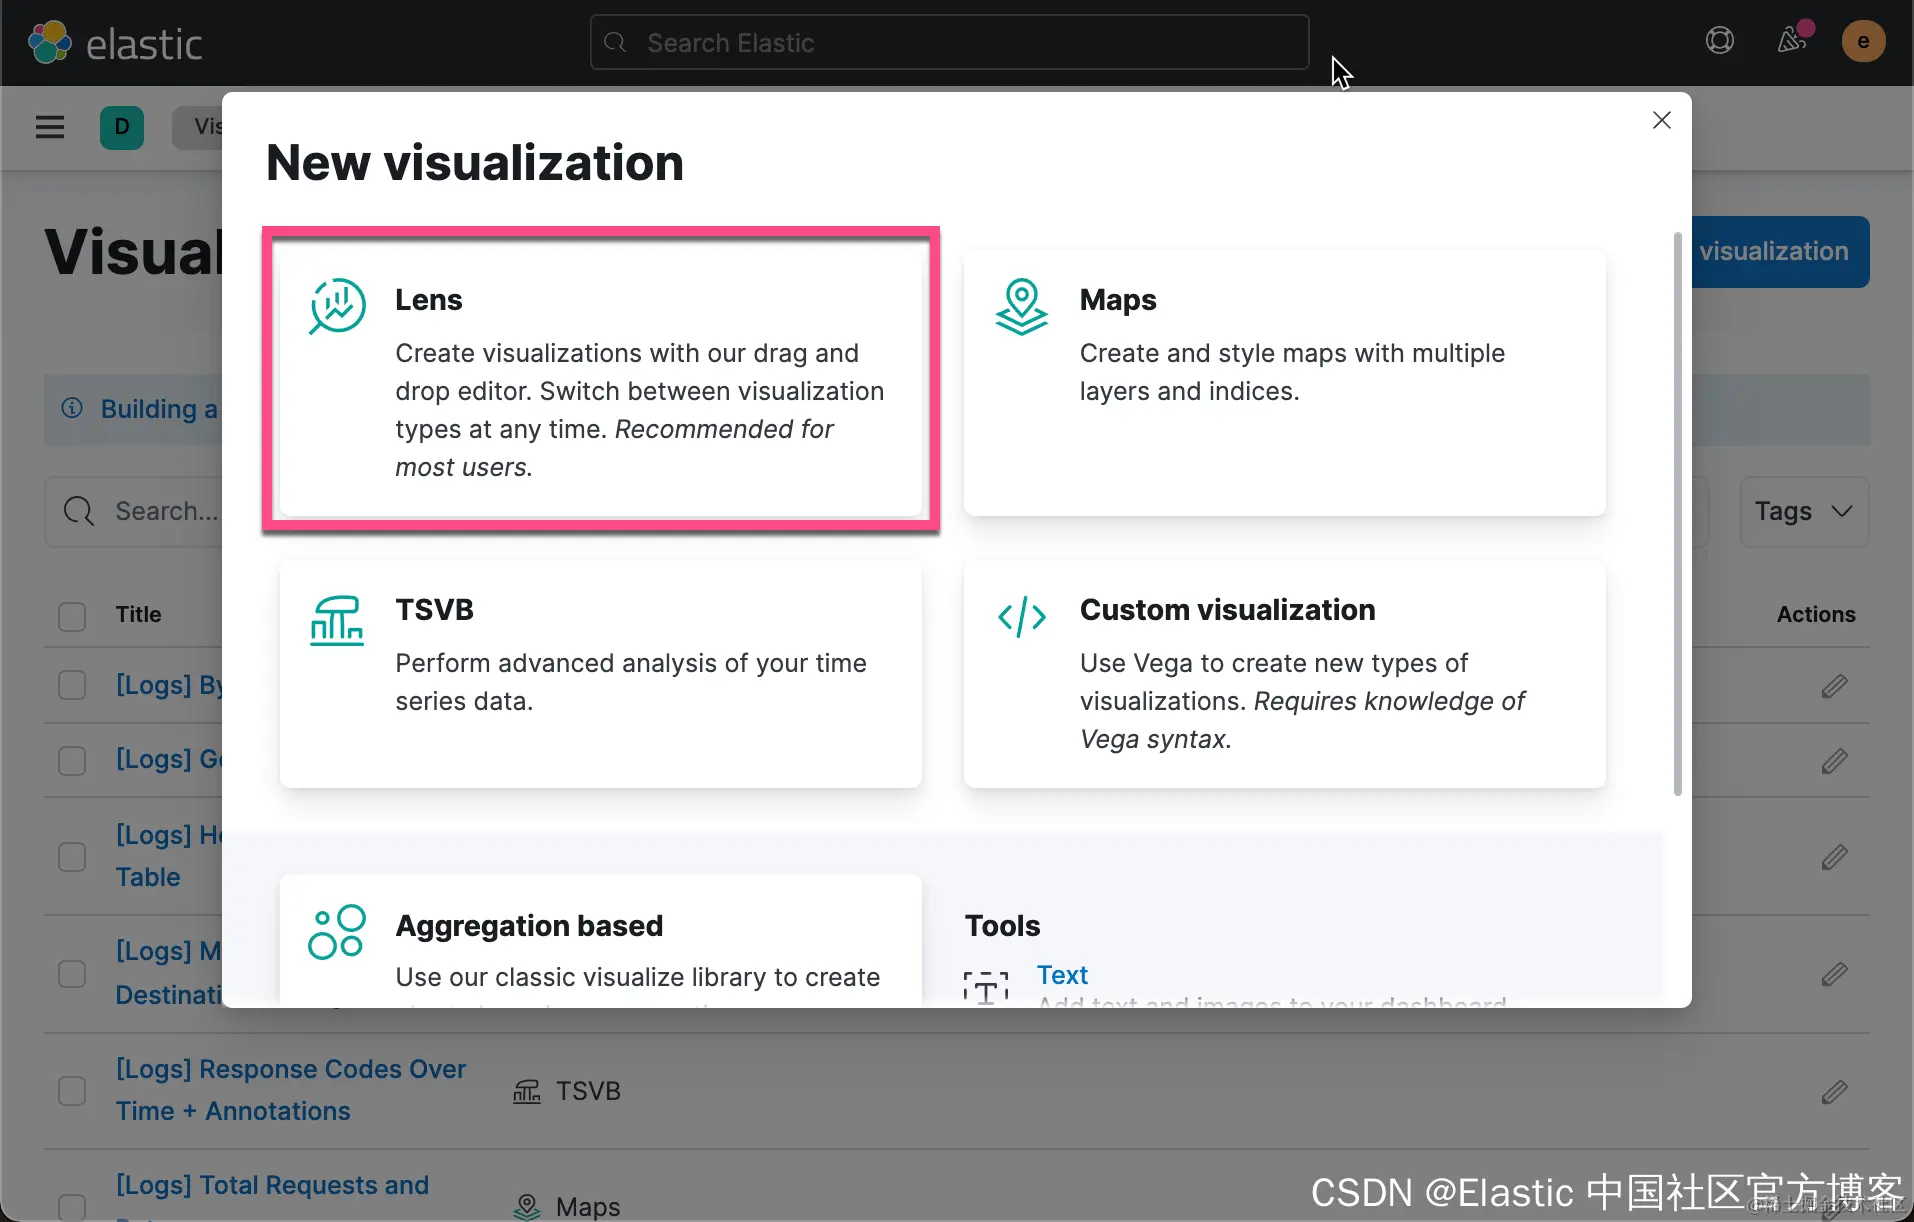Open the [Logs] M… Destination link
Image resolution: width=1914 pixels, height=1222 pixels.
168,972
